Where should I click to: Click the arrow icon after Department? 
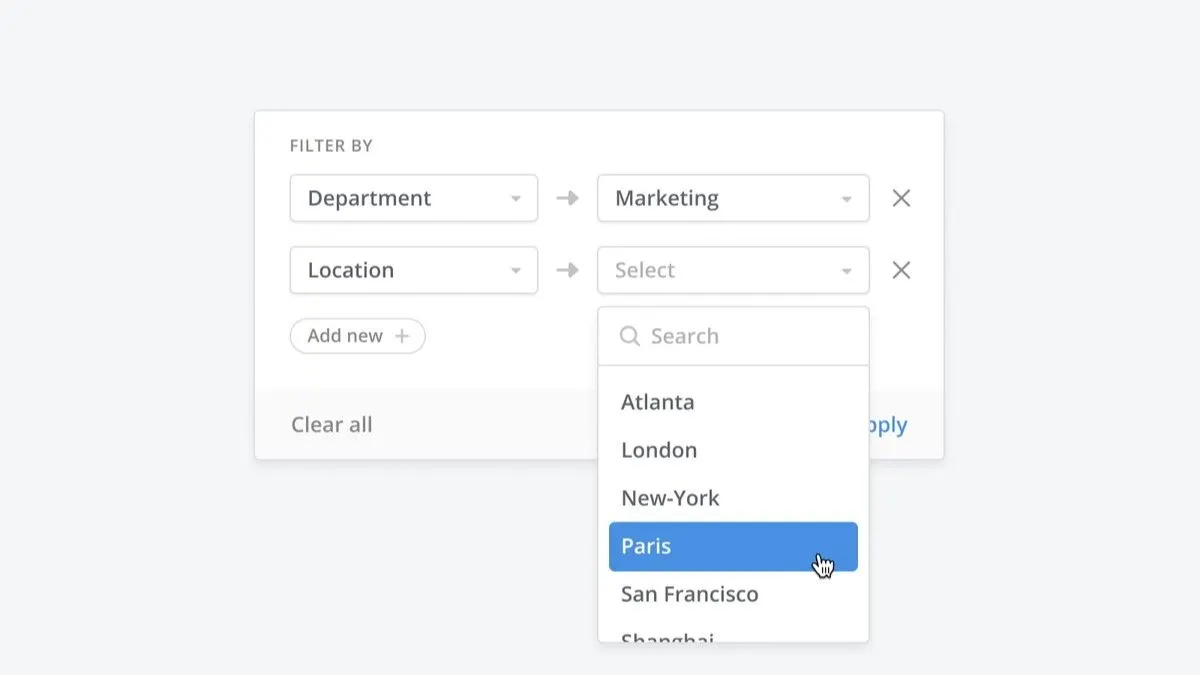pyautogui.click(x=566, y=198)
